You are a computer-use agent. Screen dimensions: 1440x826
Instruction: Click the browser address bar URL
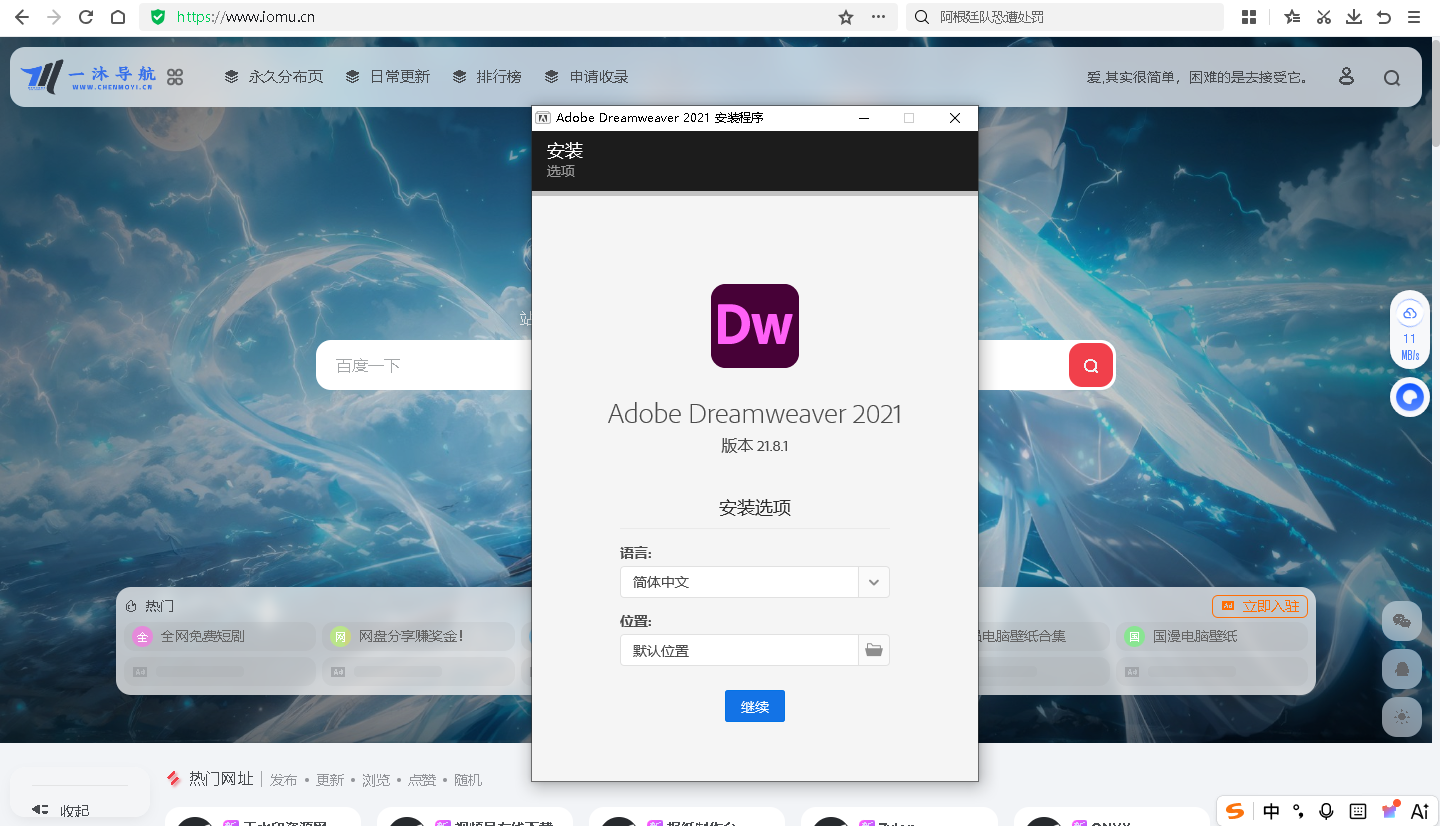click(246, 17)
